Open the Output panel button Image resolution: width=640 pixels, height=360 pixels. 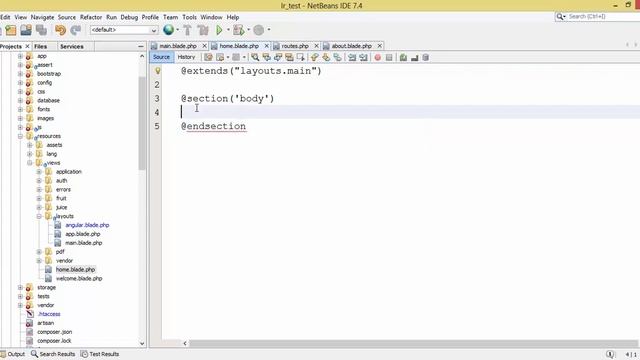click(x=13, y=354)
